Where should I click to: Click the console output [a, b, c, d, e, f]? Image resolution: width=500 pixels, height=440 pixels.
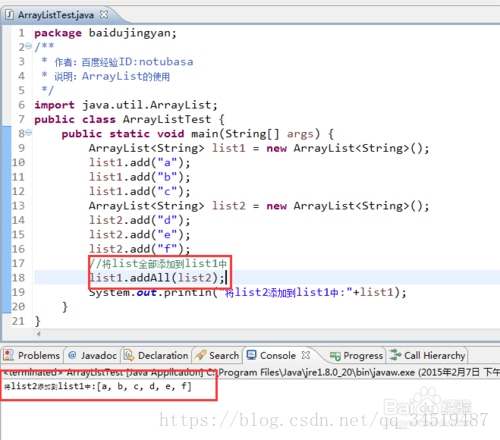(144, 387)
